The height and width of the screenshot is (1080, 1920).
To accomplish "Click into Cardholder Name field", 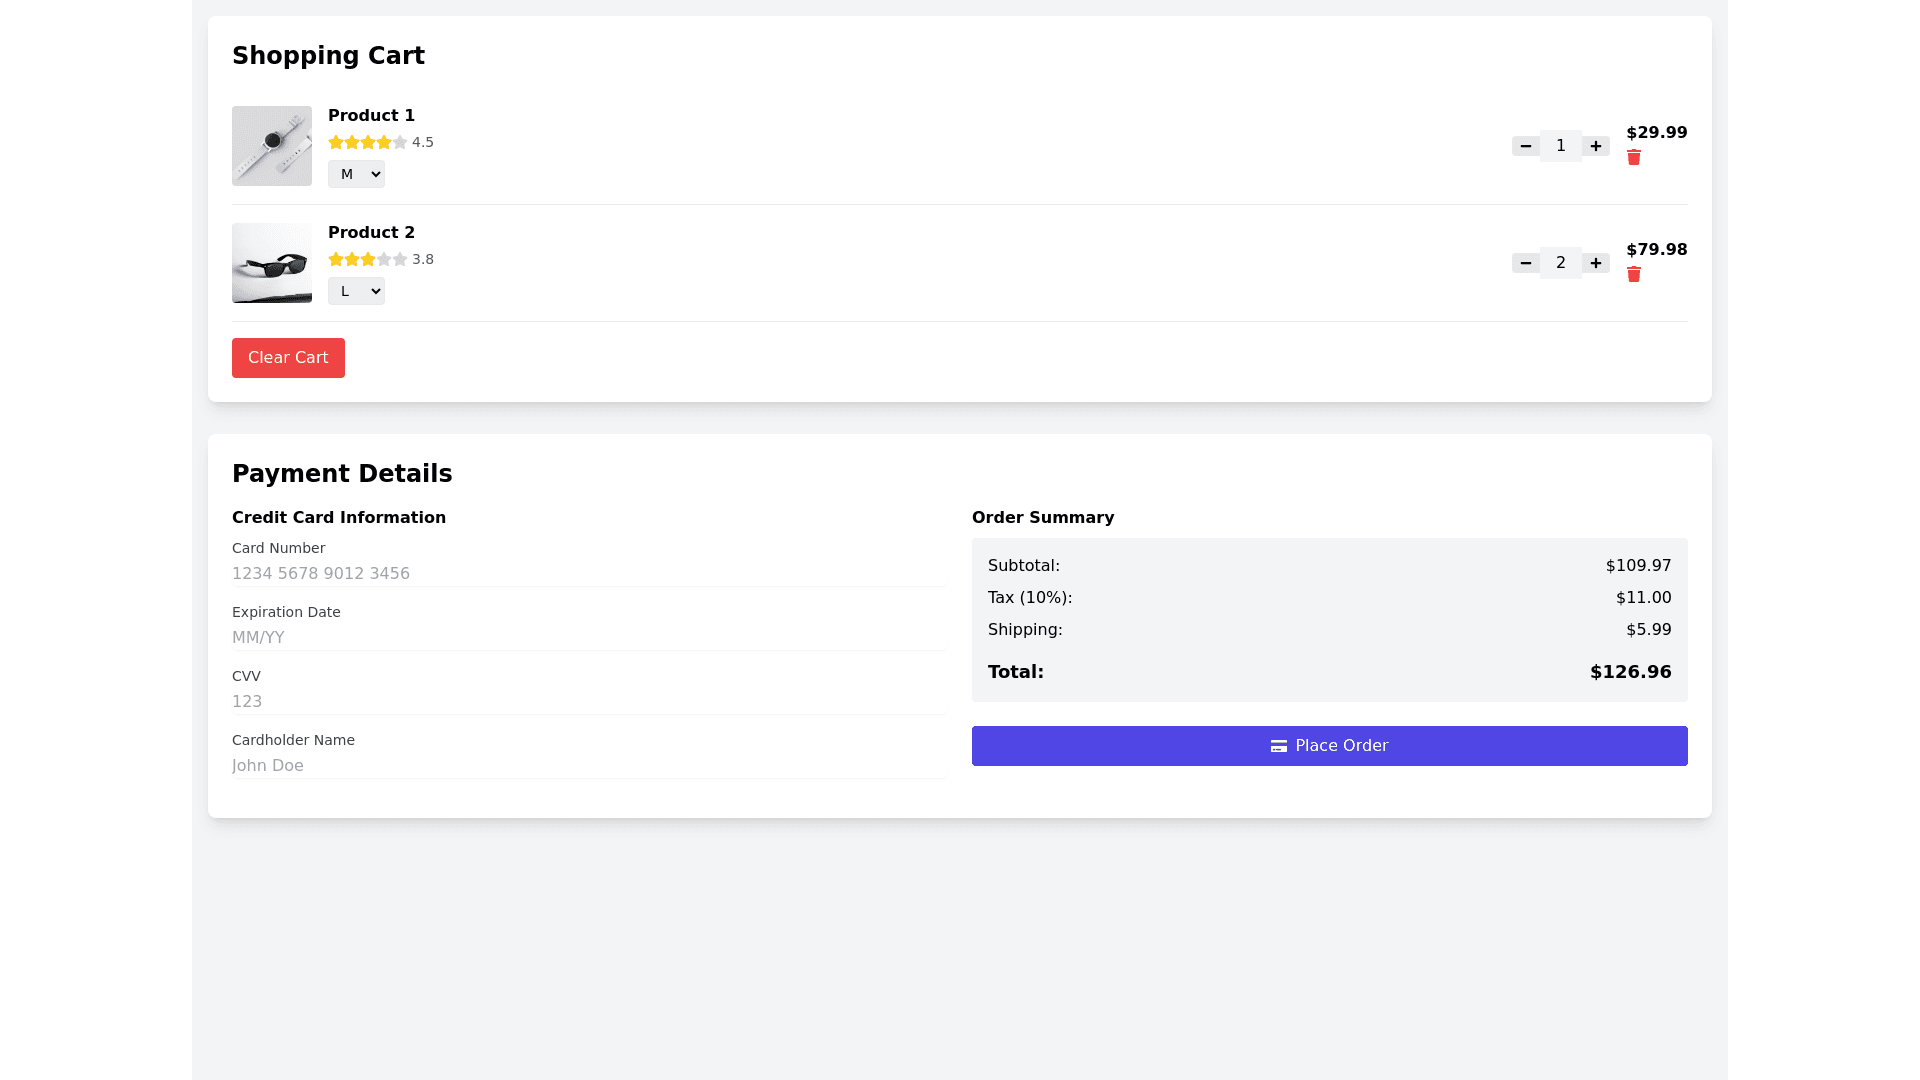I will click(588, 766).
